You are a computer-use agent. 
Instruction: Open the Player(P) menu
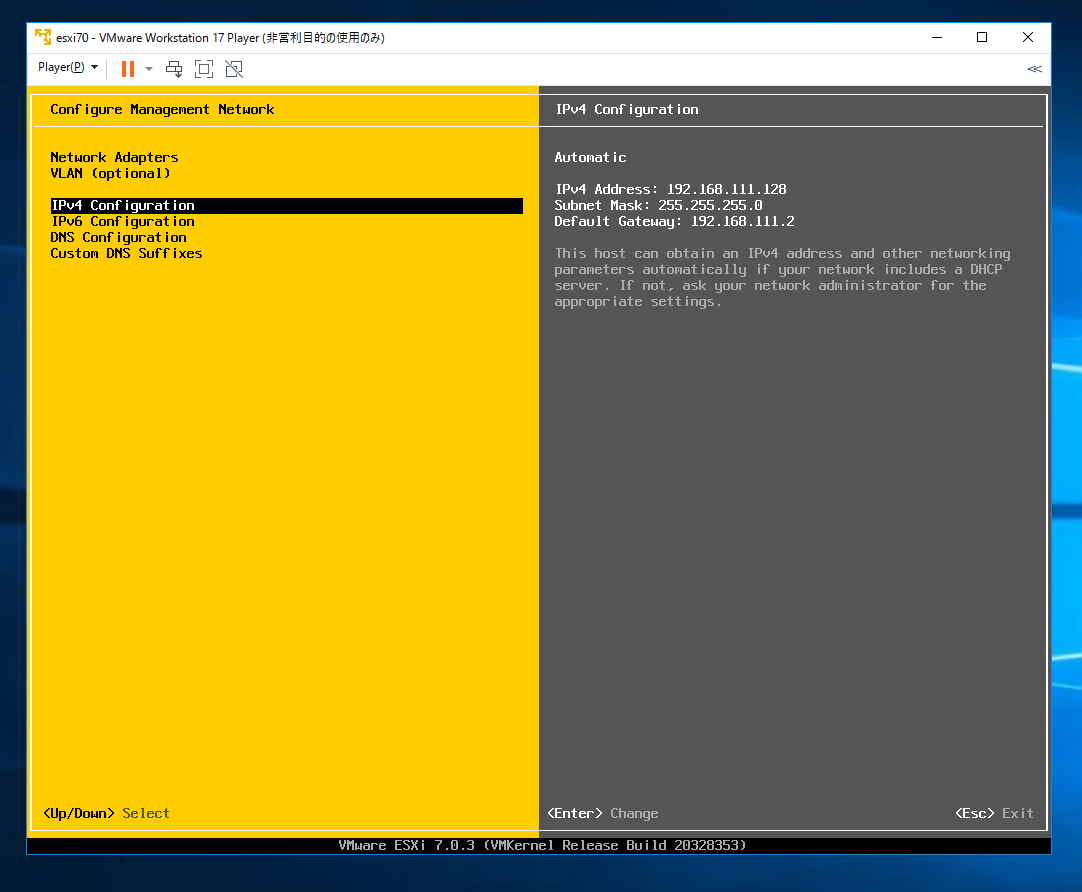pyautogui.click(x=68, y=68)
